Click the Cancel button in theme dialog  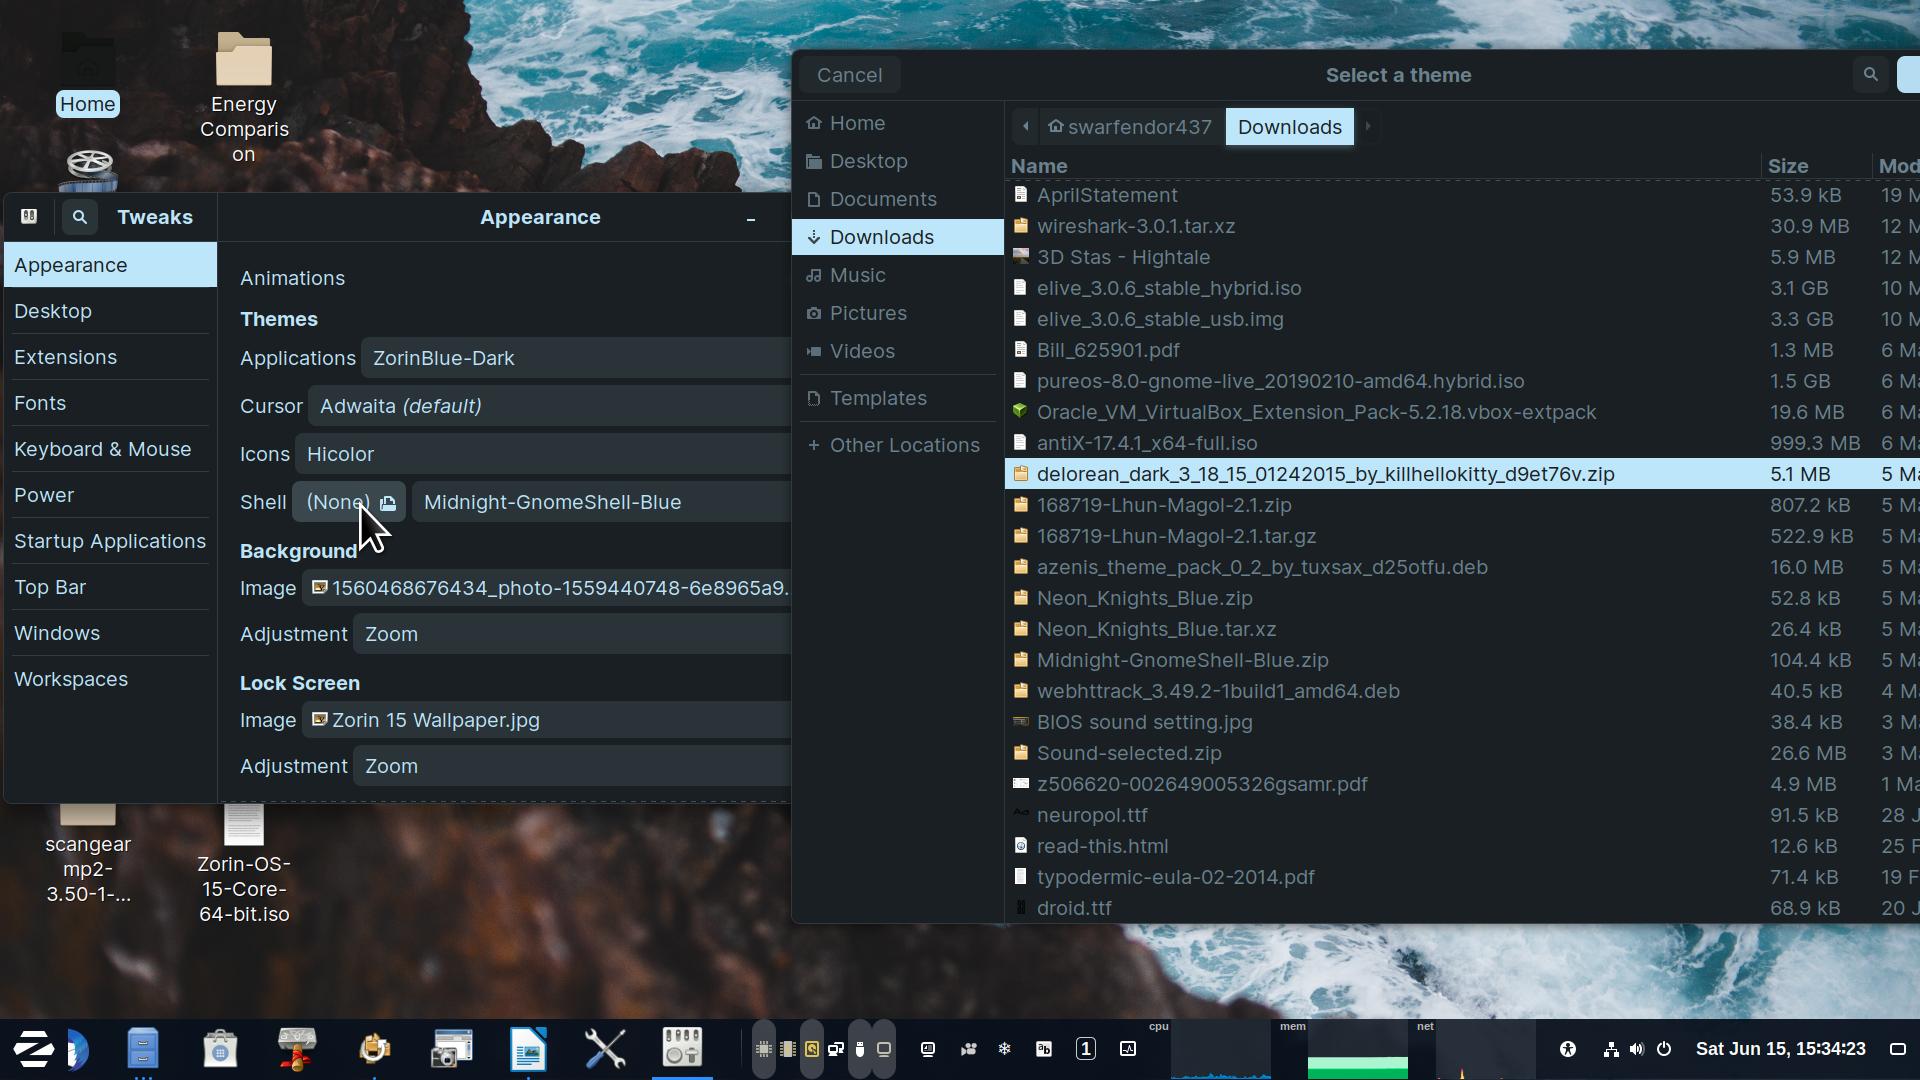pyautogui.click(x=849, y=75)
